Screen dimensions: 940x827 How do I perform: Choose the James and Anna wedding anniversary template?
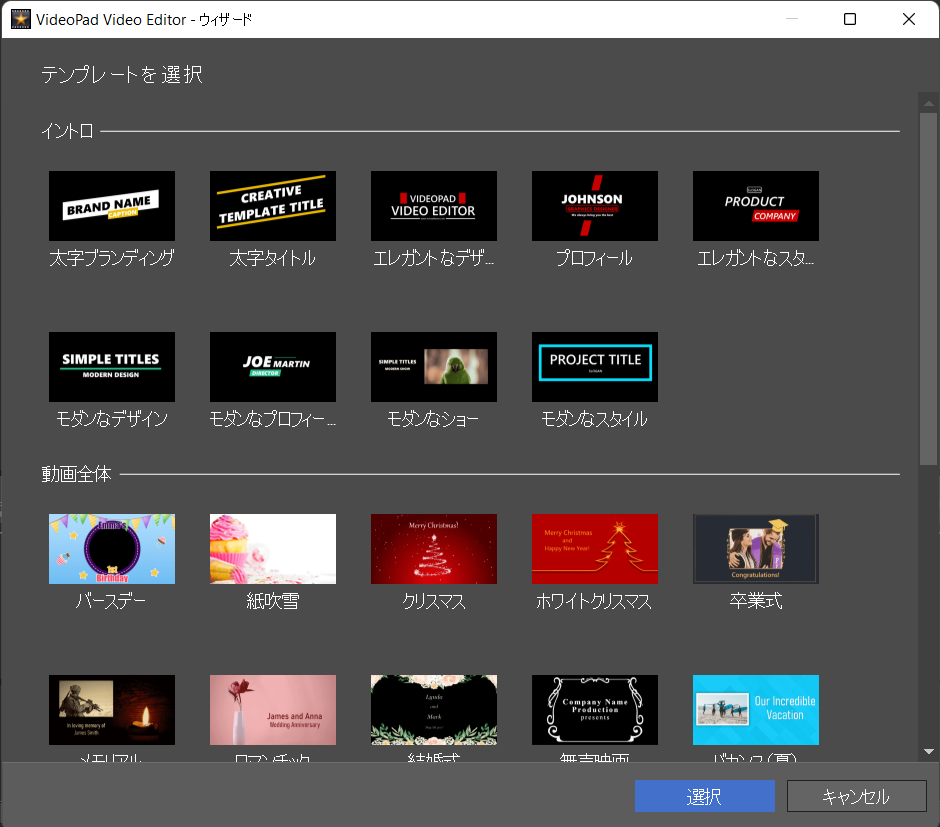273,710
